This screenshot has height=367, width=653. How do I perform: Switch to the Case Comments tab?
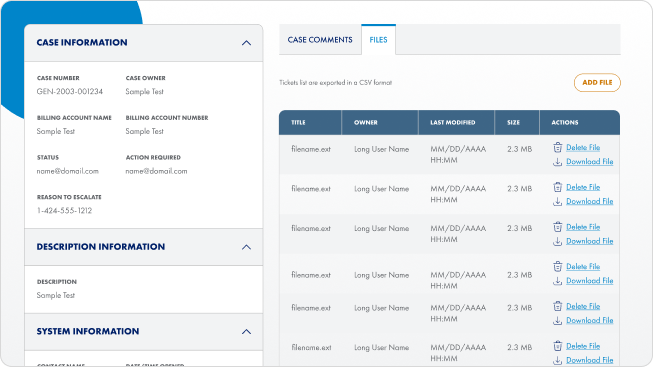[320, 40]
